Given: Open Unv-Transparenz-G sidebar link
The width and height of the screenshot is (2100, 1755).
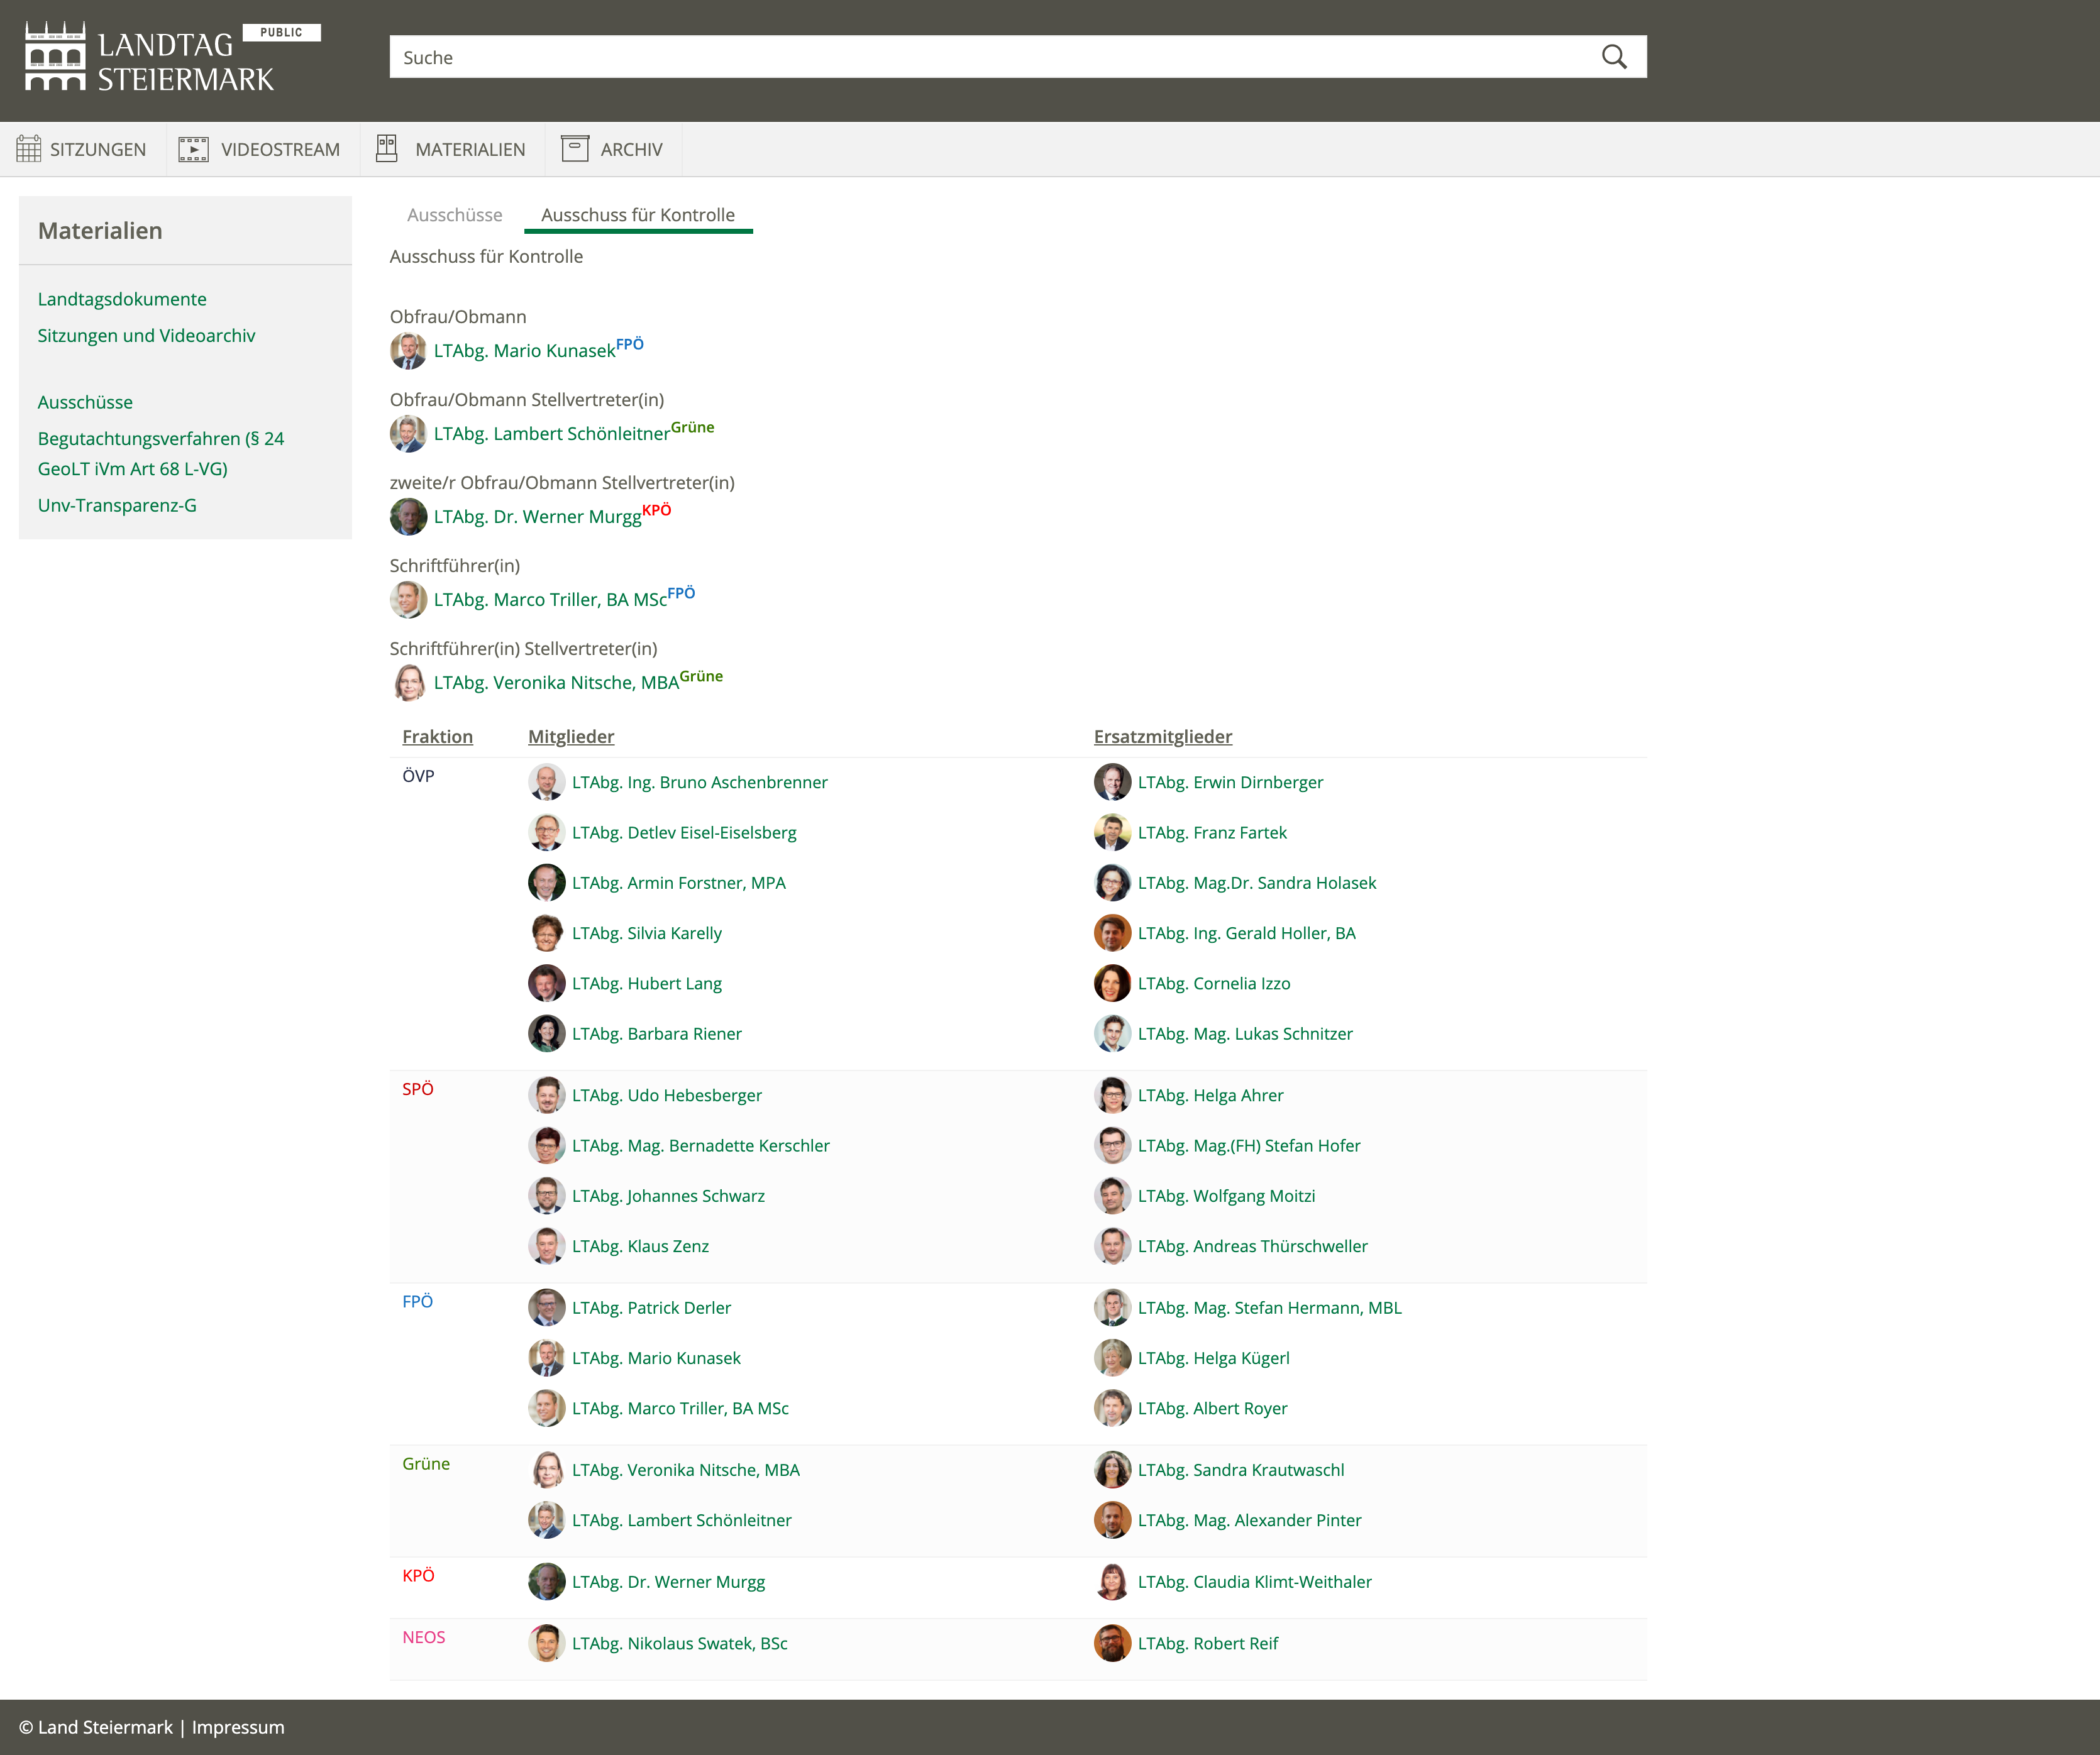Looking at the screenshot, I should 117,505.
